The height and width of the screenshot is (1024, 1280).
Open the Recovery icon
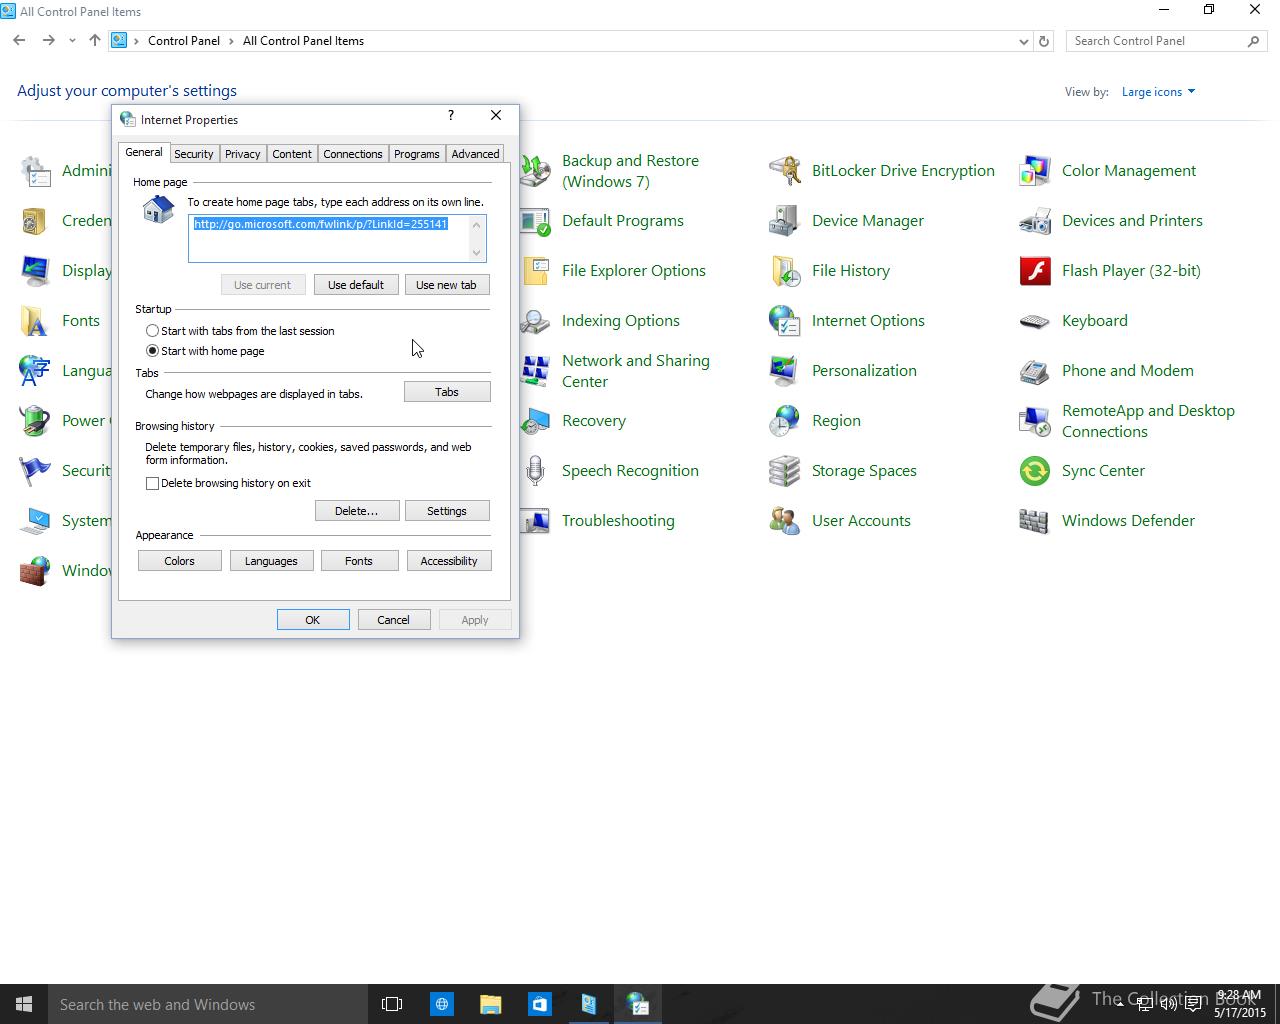tap(535, 421)
